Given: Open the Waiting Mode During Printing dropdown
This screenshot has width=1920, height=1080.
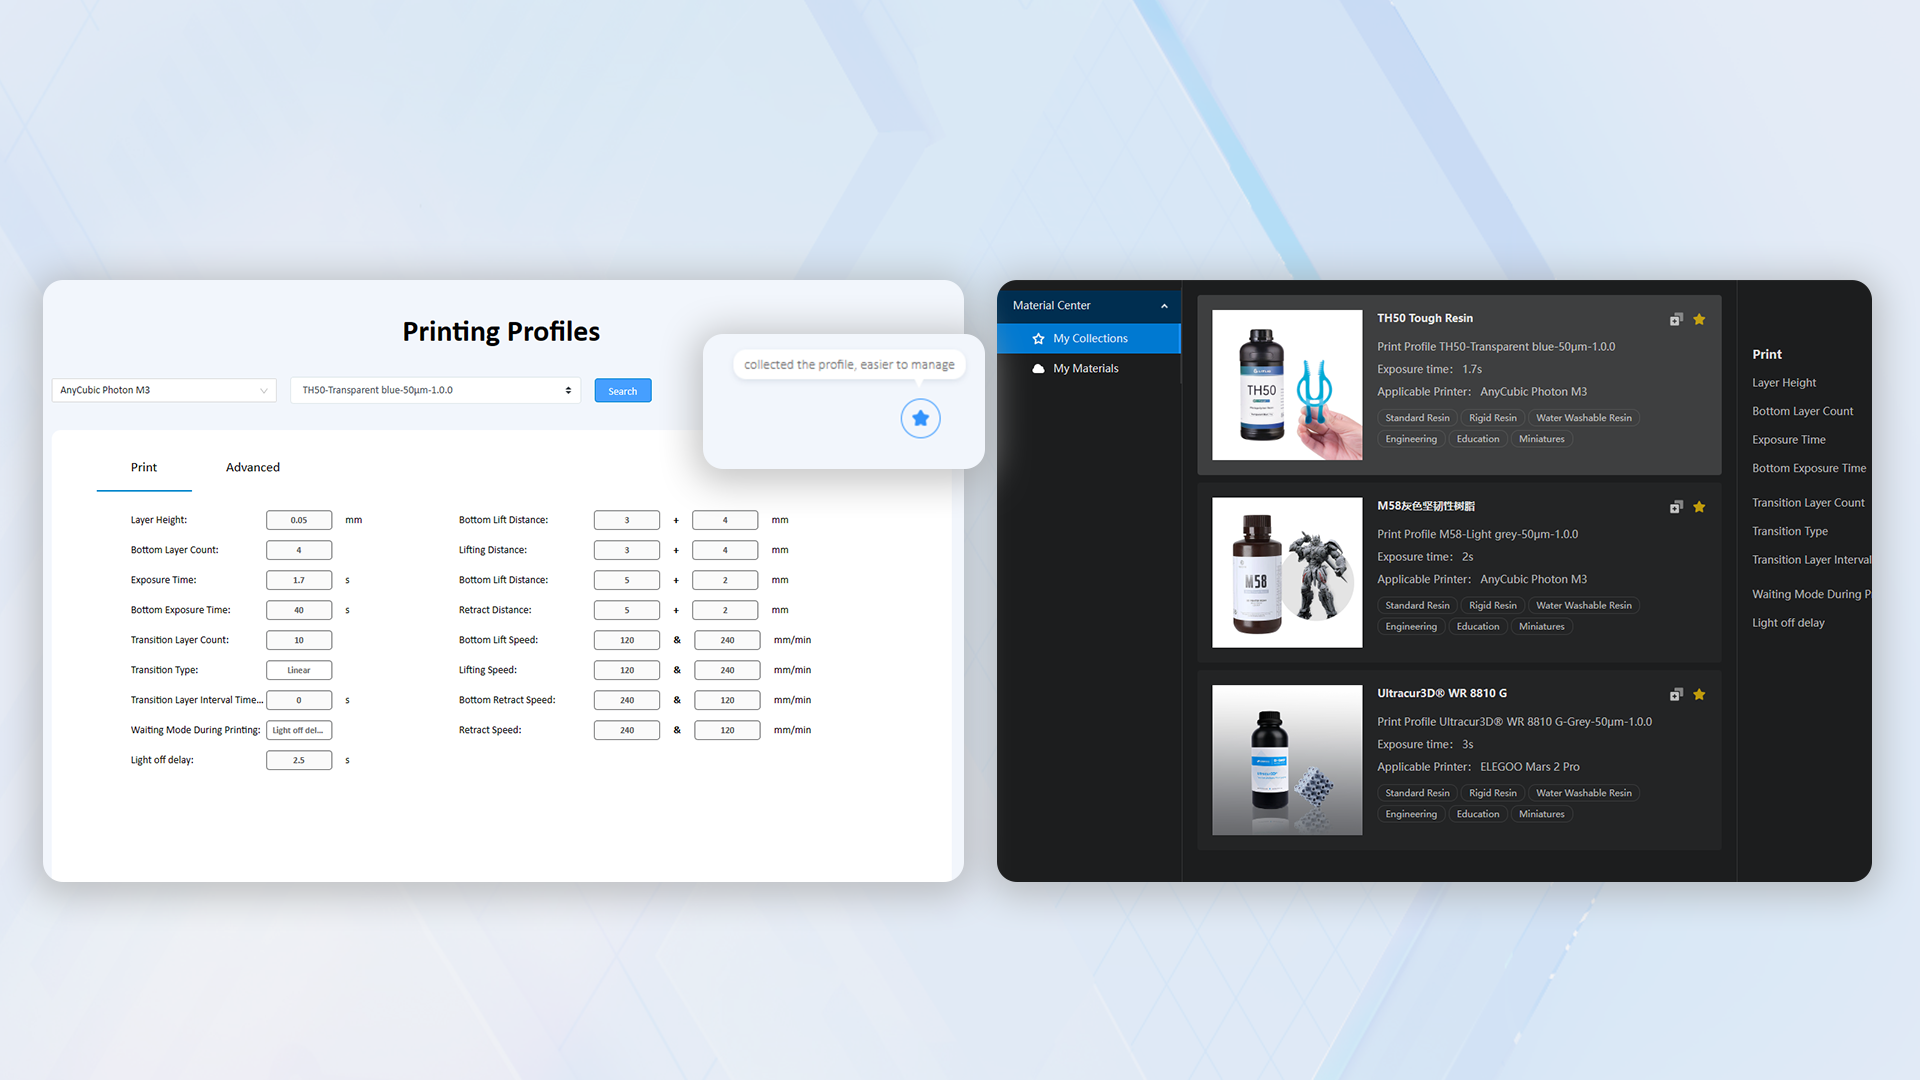Looking at the screenshot, I should 299,730.
